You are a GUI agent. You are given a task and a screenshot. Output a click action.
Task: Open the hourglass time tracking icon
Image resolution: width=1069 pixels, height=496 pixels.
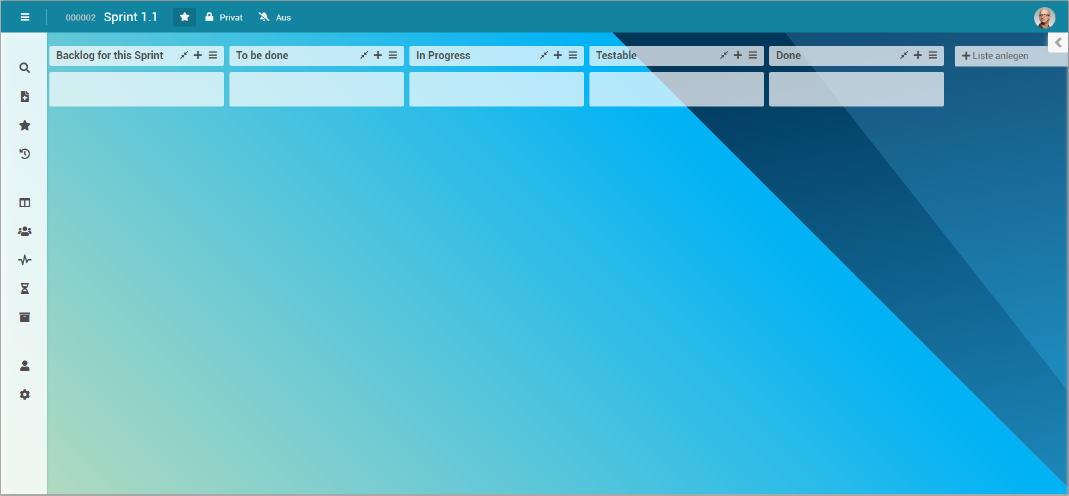coord(25,288)
